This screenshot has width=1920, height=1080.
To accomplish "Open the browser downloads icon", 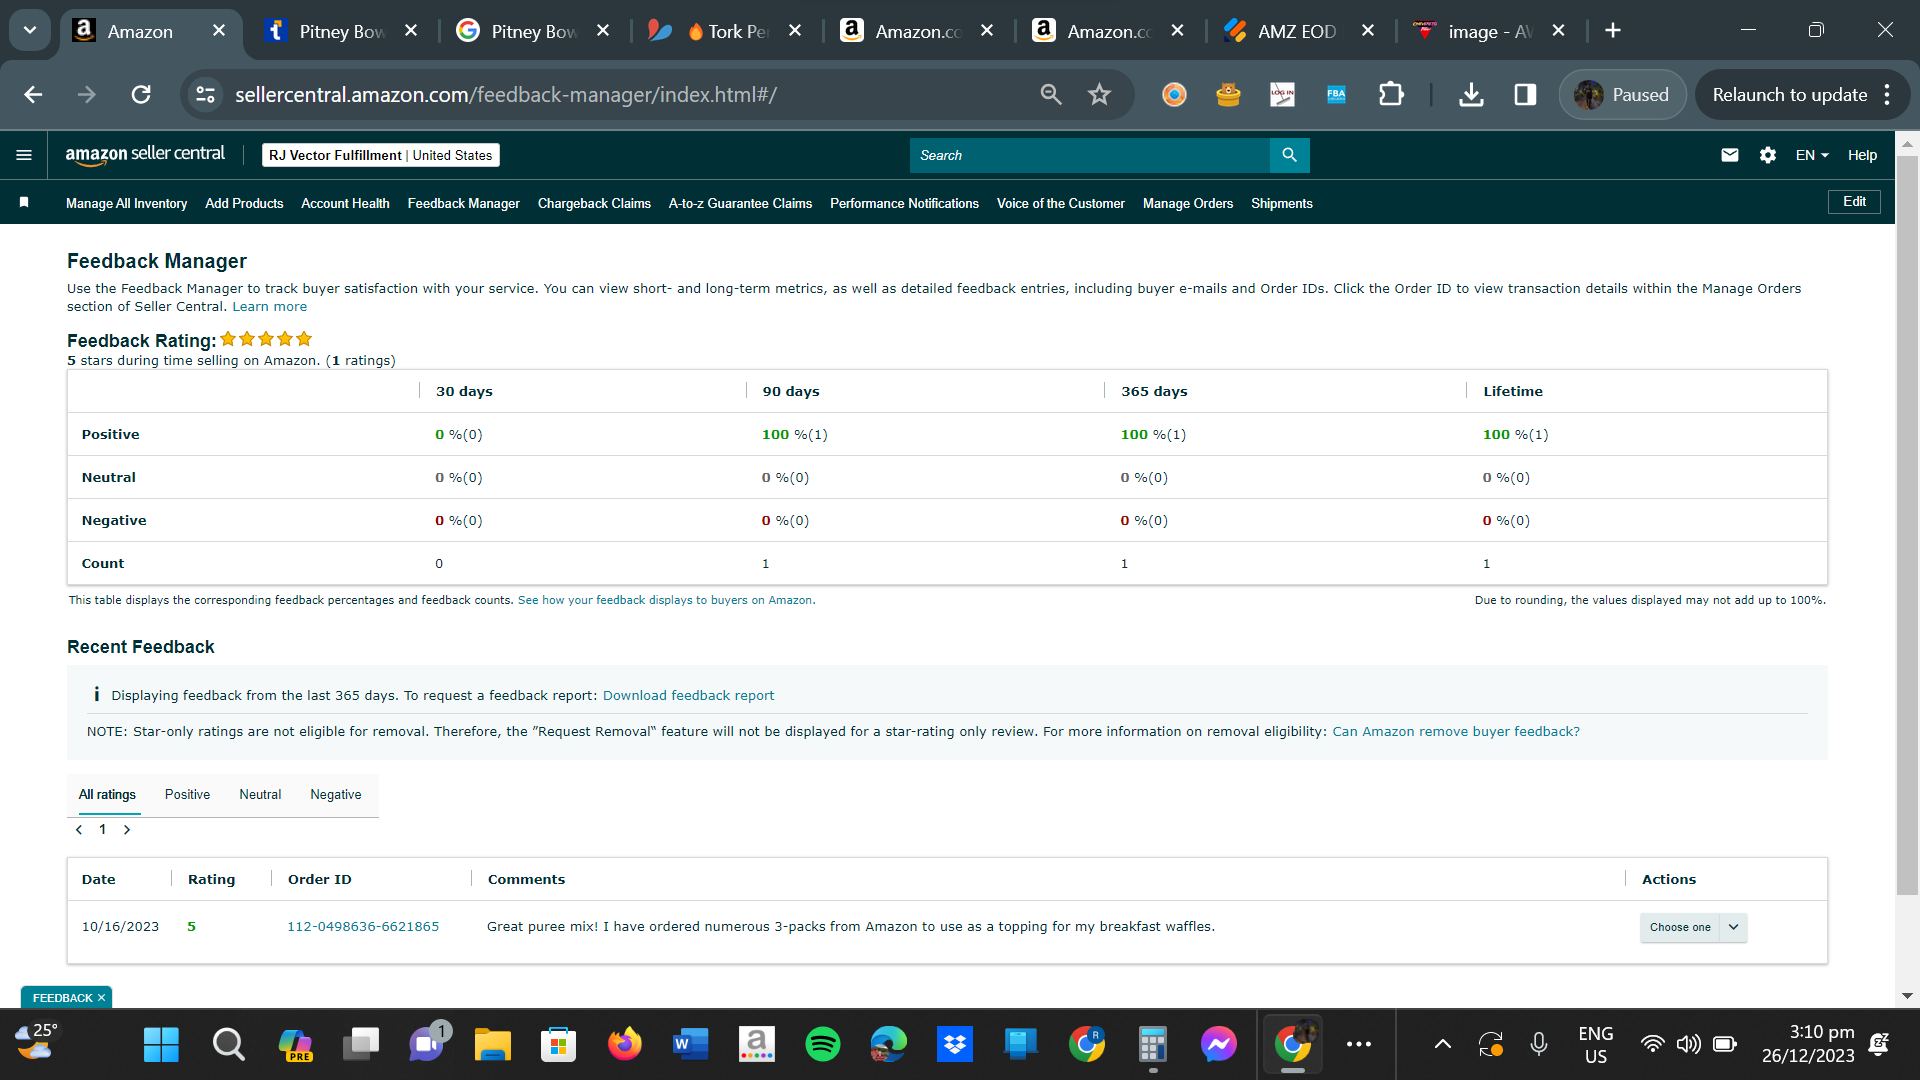I will [x=1471, y=95].
